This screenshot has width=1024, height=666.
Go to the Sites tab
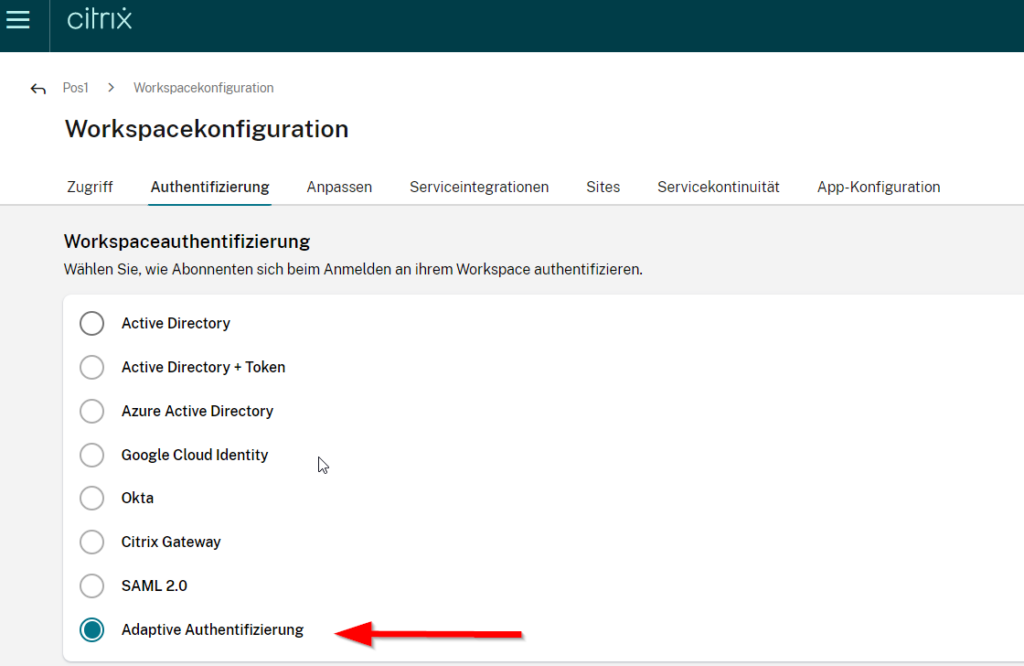[x=603, y=187]
